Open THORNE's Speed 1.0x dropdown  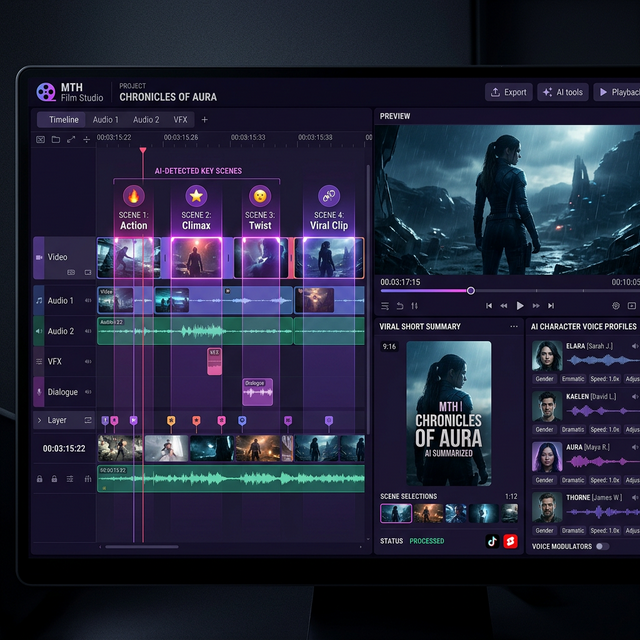pyautogui.click(x=604, y=531)
